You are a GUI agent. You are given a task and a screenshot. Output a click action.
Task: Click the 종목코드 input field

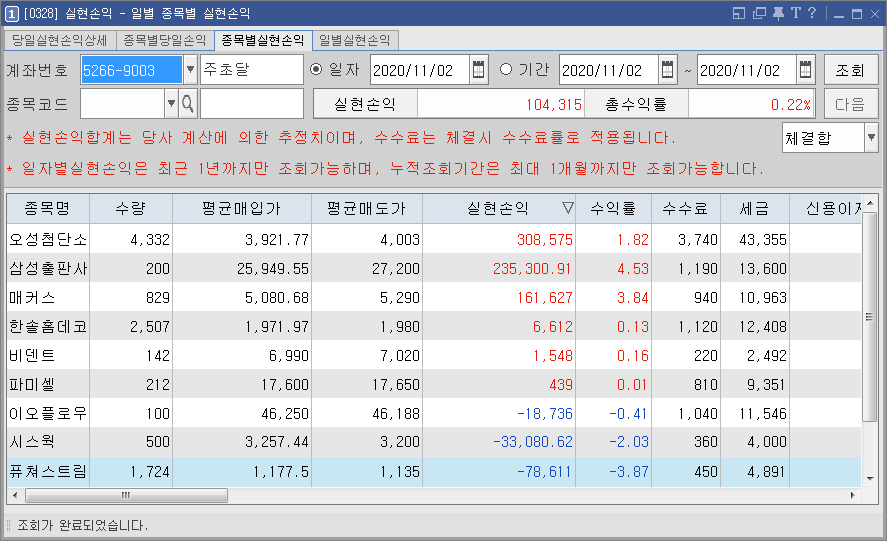pyautogui.click(x=123, y=104)
